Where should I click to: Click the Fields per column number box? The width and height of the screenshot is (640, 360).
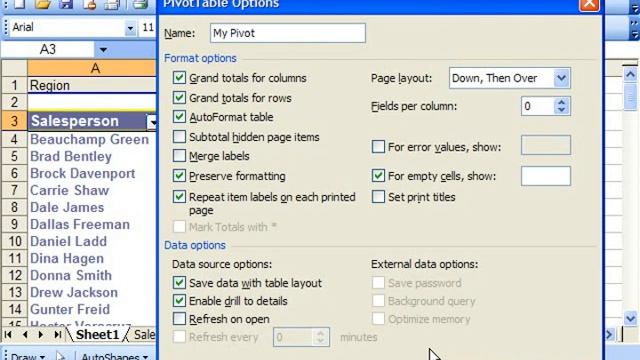(538, 106)
